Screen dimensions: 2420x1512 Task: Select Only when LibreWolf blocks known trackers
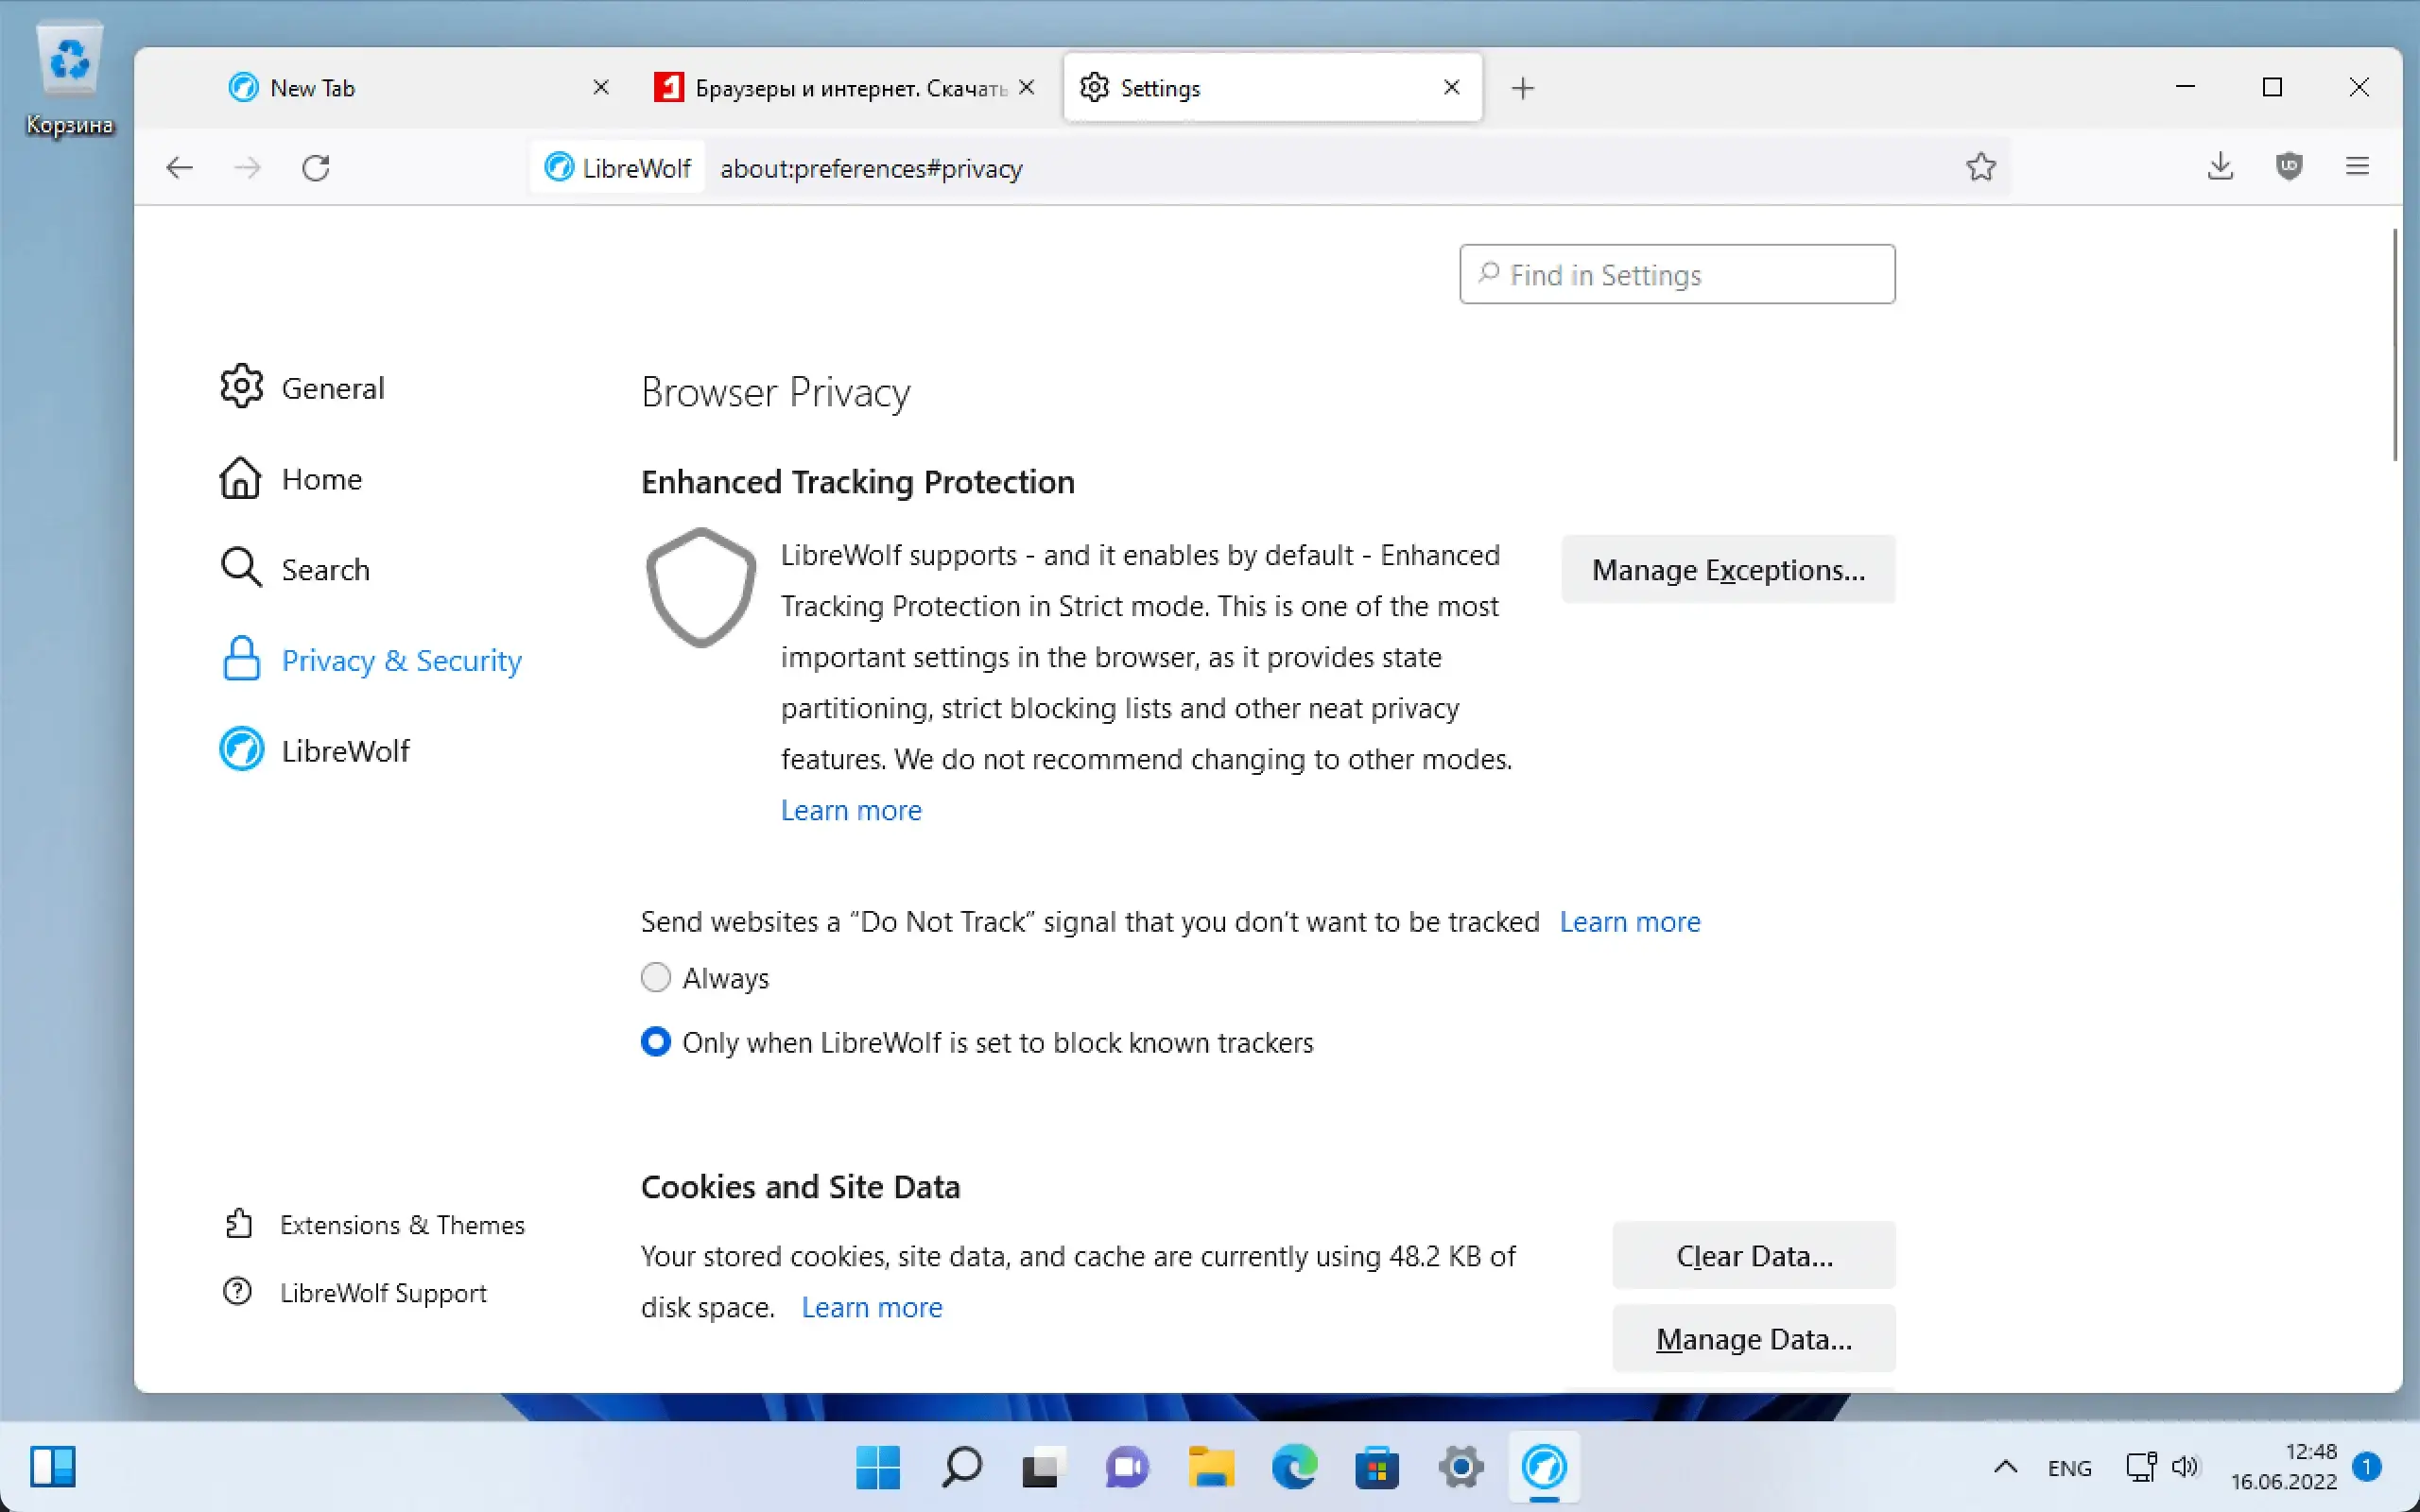(x=655, y=1042)
